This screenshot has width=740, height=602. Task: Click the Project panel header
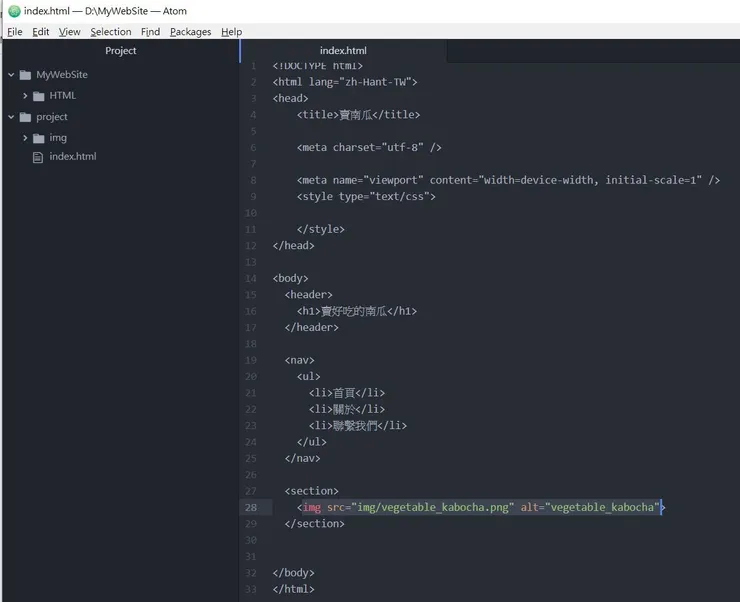(x=121, y=50)
